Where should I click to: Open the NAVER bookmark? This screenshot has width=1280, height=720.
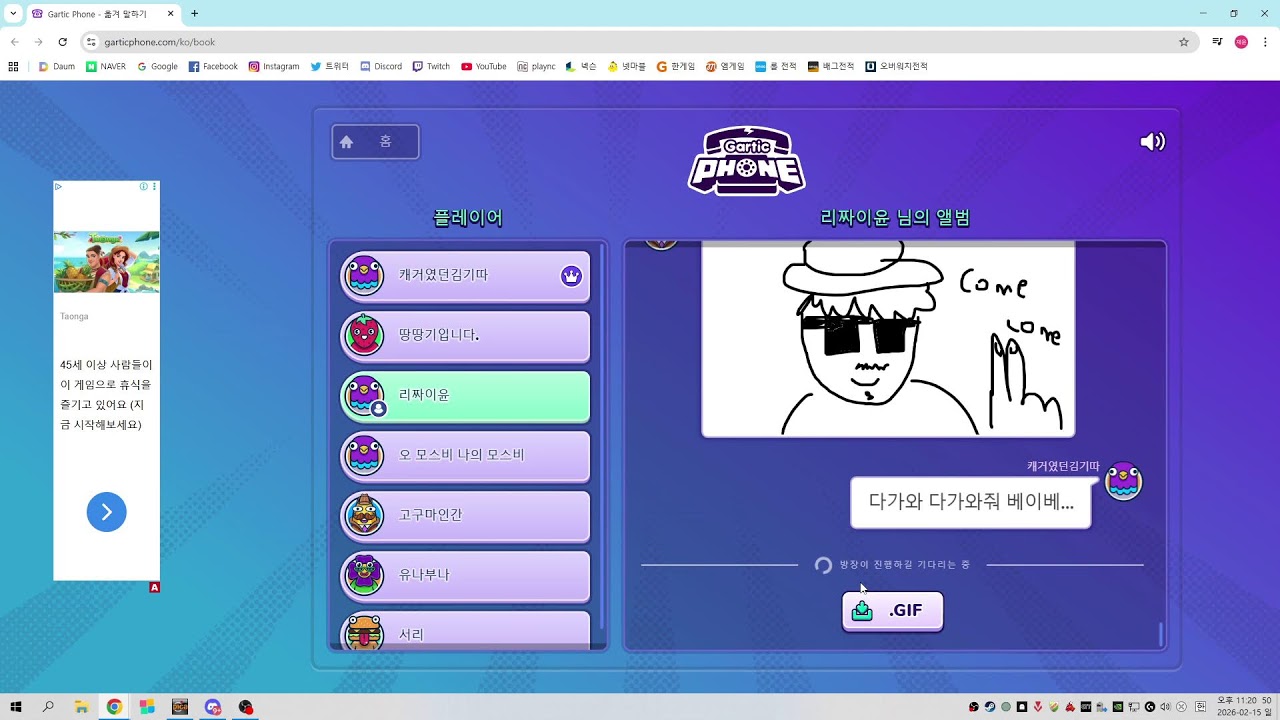(106, 67)
